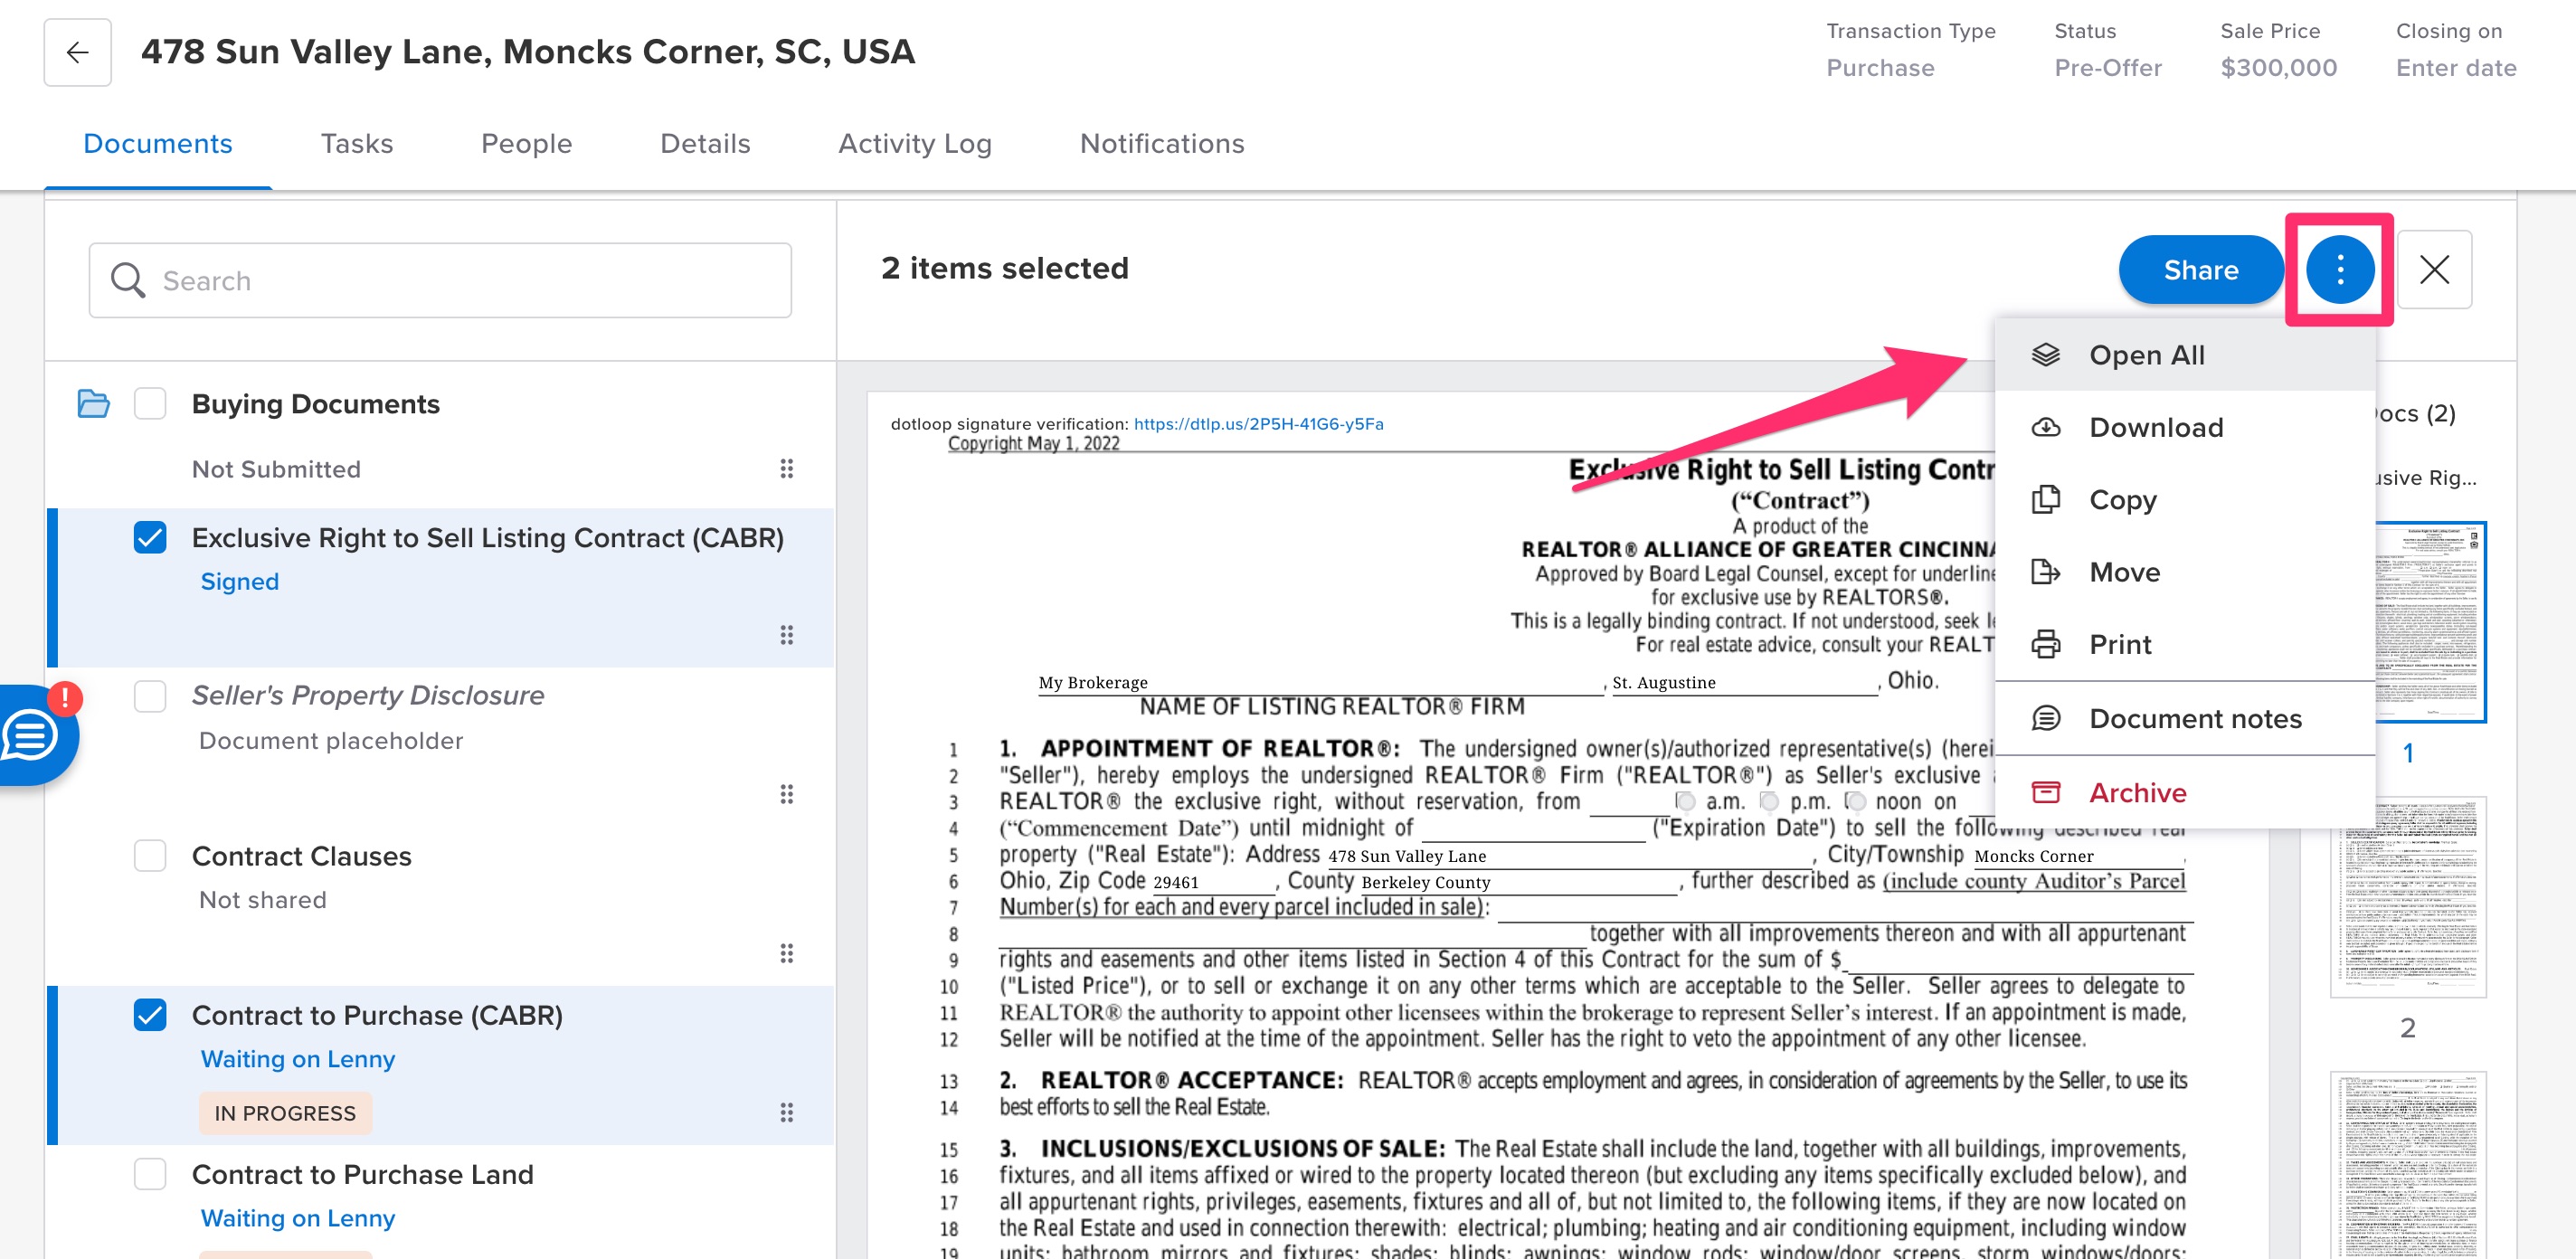Select the Copy icon in the overflow menu
The image size is (2576, 1259).
pos(2046,500)
